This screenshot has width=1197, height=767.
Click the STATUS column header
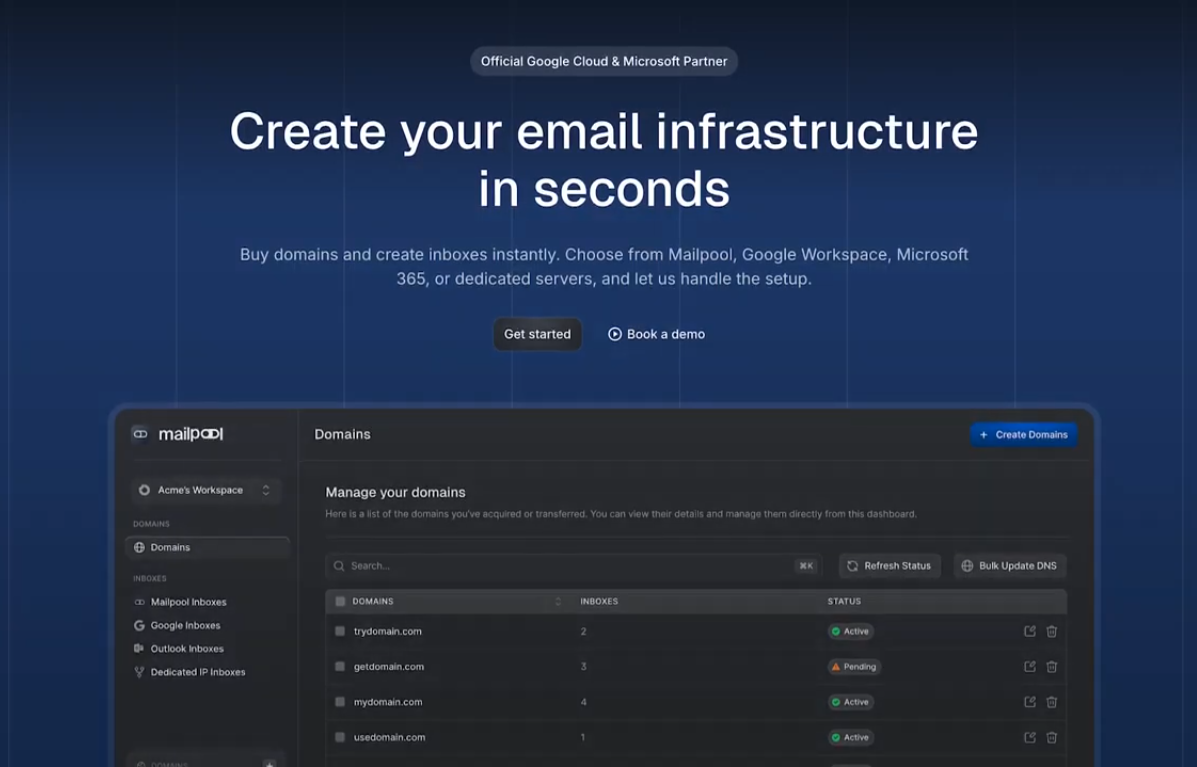point(844,601)
